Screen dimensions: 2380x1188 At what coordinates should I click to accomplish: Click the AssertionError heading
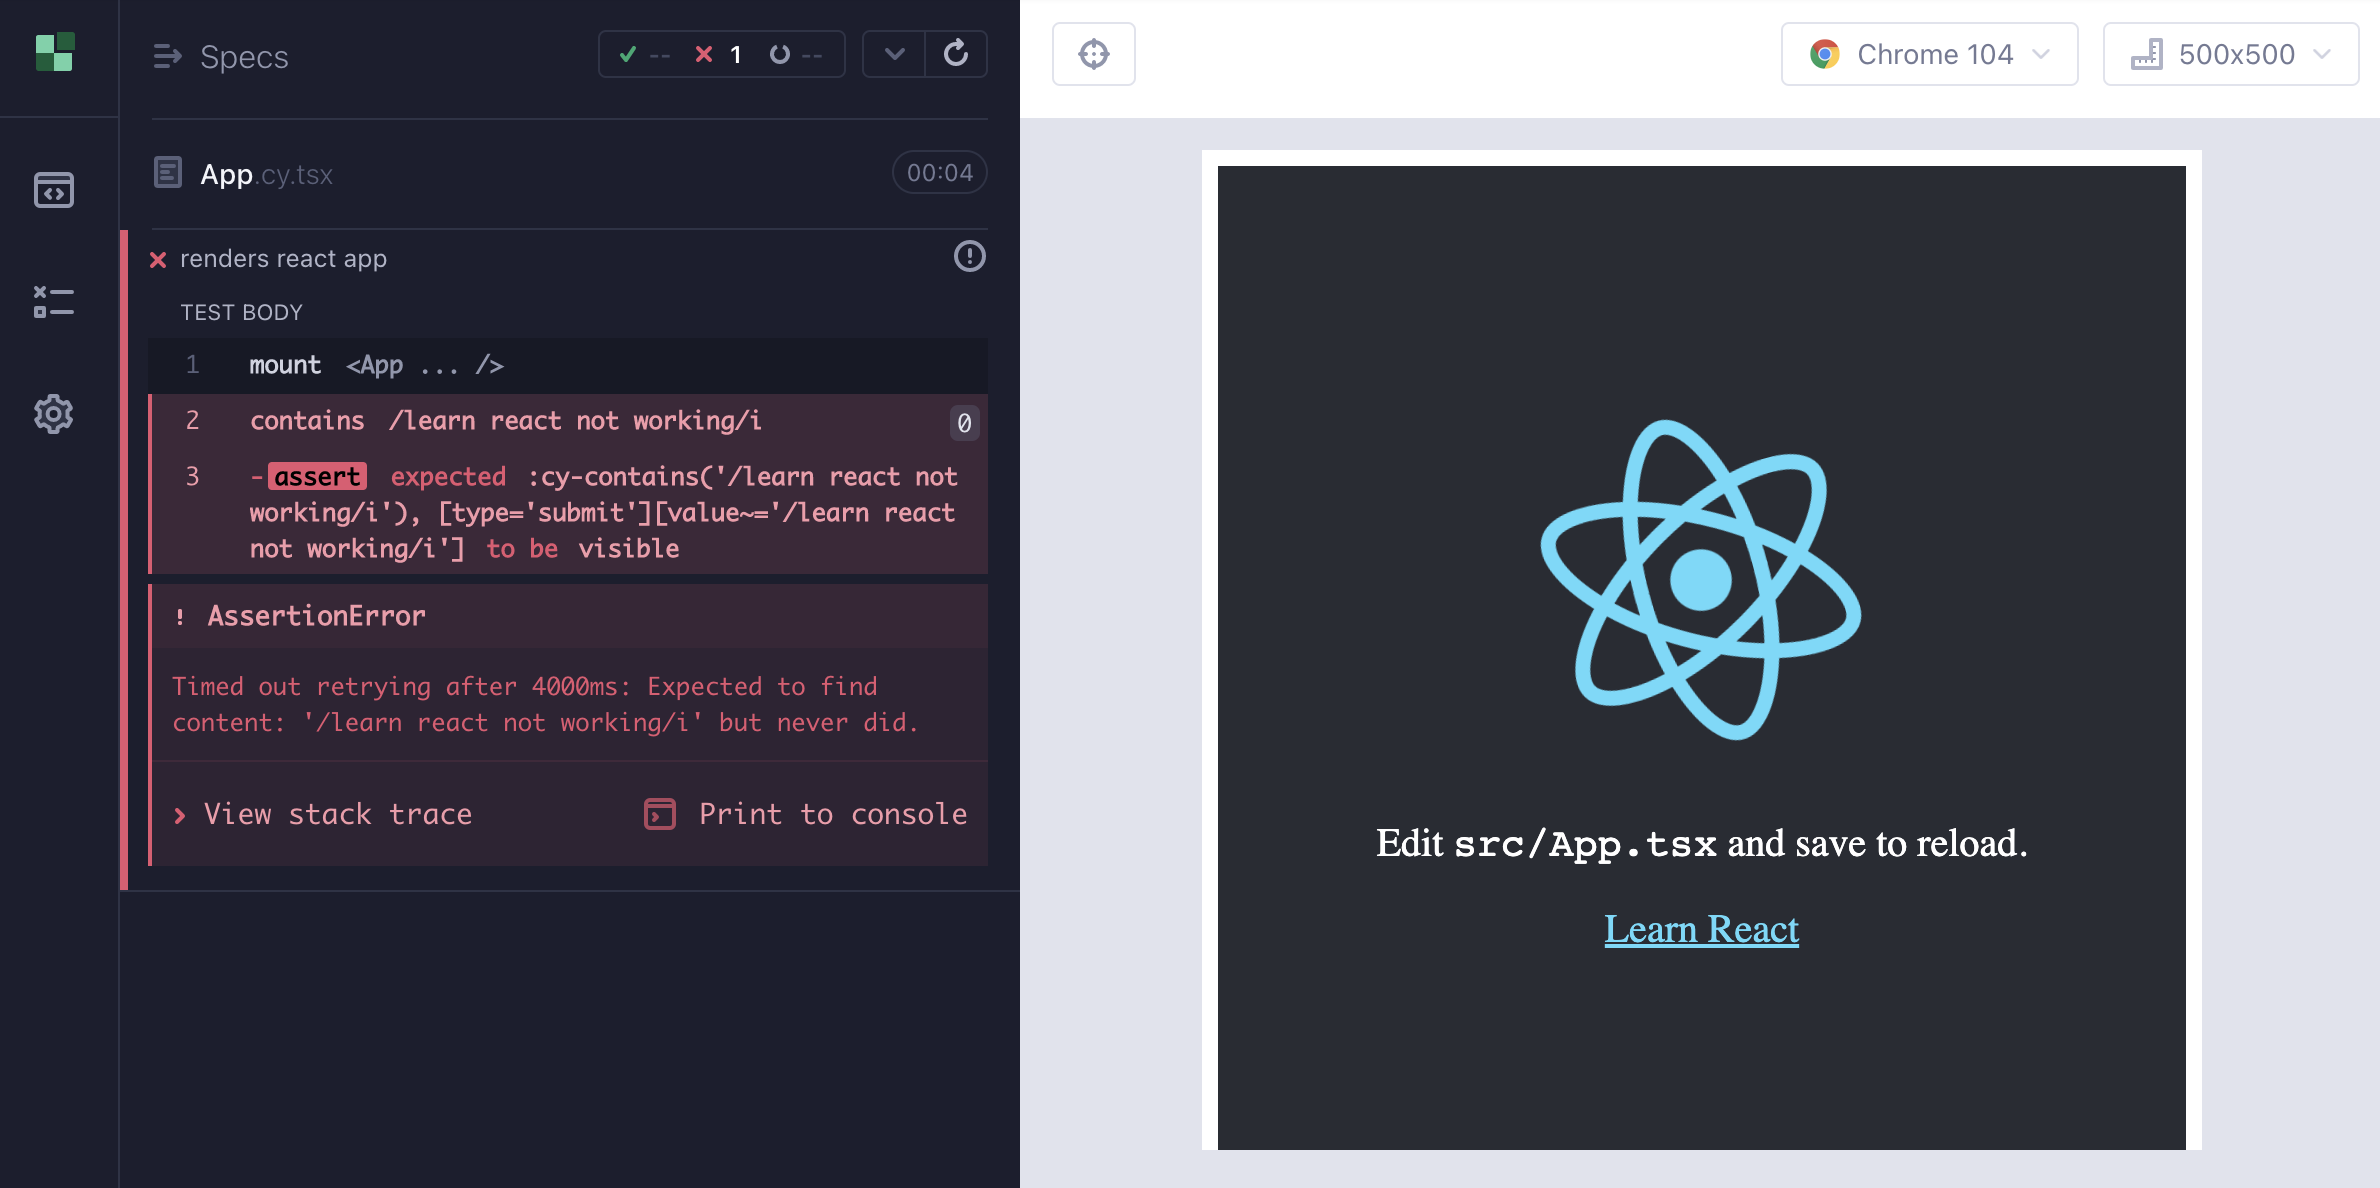tap(316, 616)
